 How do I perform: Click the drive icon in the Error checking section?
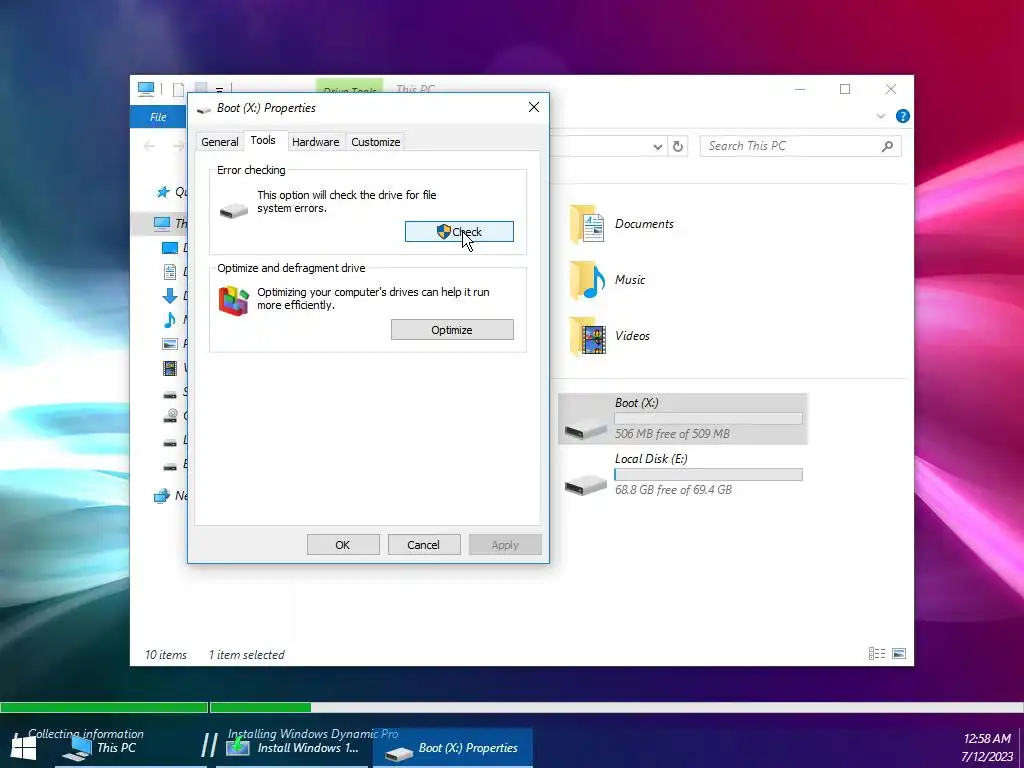[233, 210]
